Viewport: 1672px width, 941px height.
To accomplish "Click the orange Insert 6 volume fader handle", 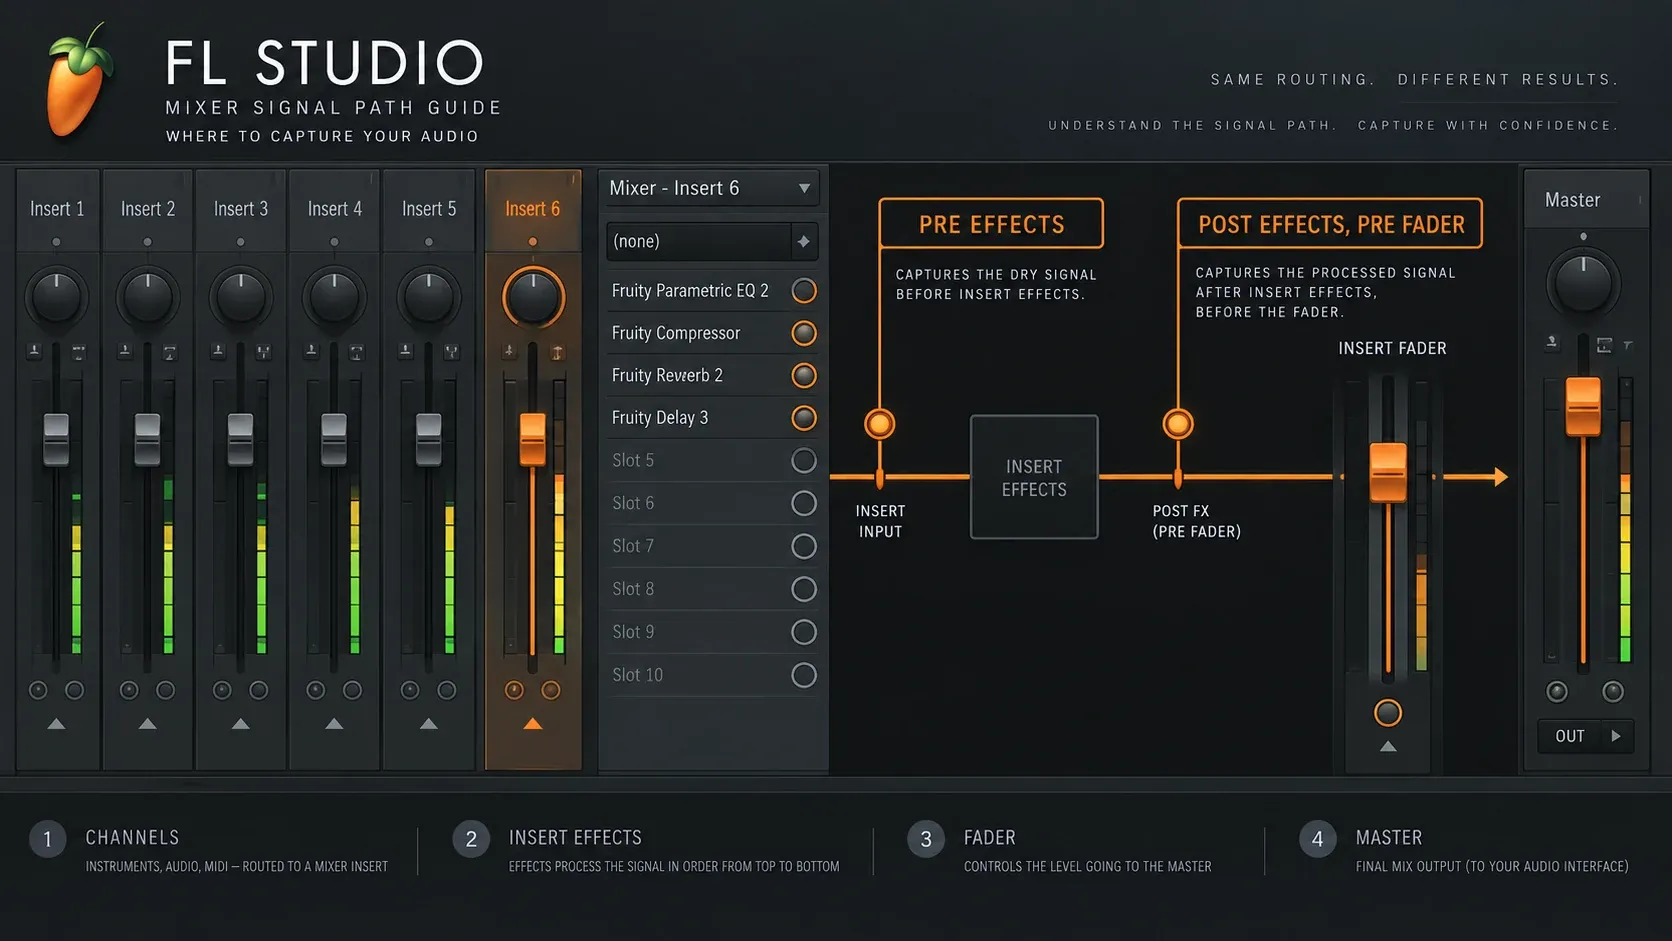I will coord(533,440).
